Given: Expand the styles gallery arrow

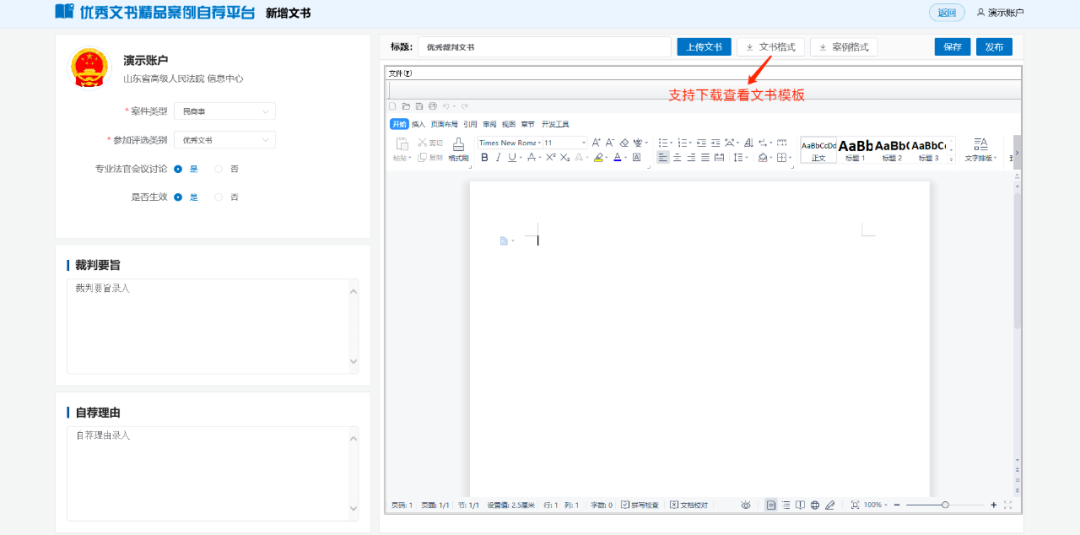Looking at the screenshot, I should (x=951, y=159).
